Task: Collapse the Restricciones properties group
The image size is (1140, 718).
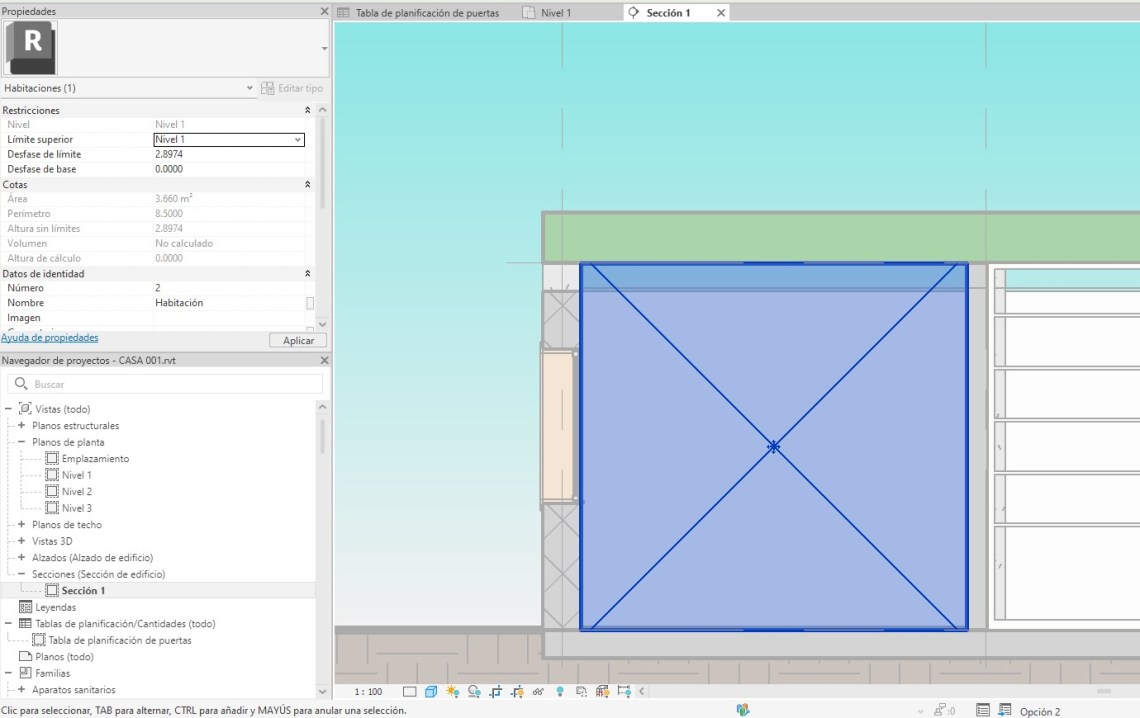Action: 308,110
